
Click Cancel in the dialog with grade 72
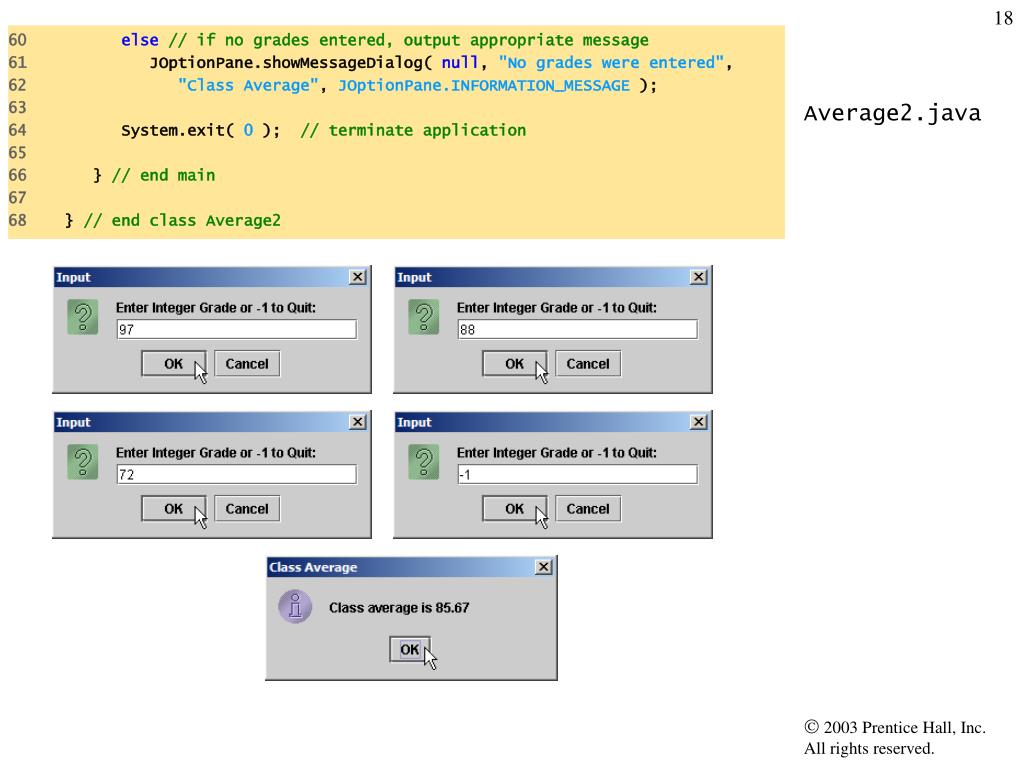[247, 509]
